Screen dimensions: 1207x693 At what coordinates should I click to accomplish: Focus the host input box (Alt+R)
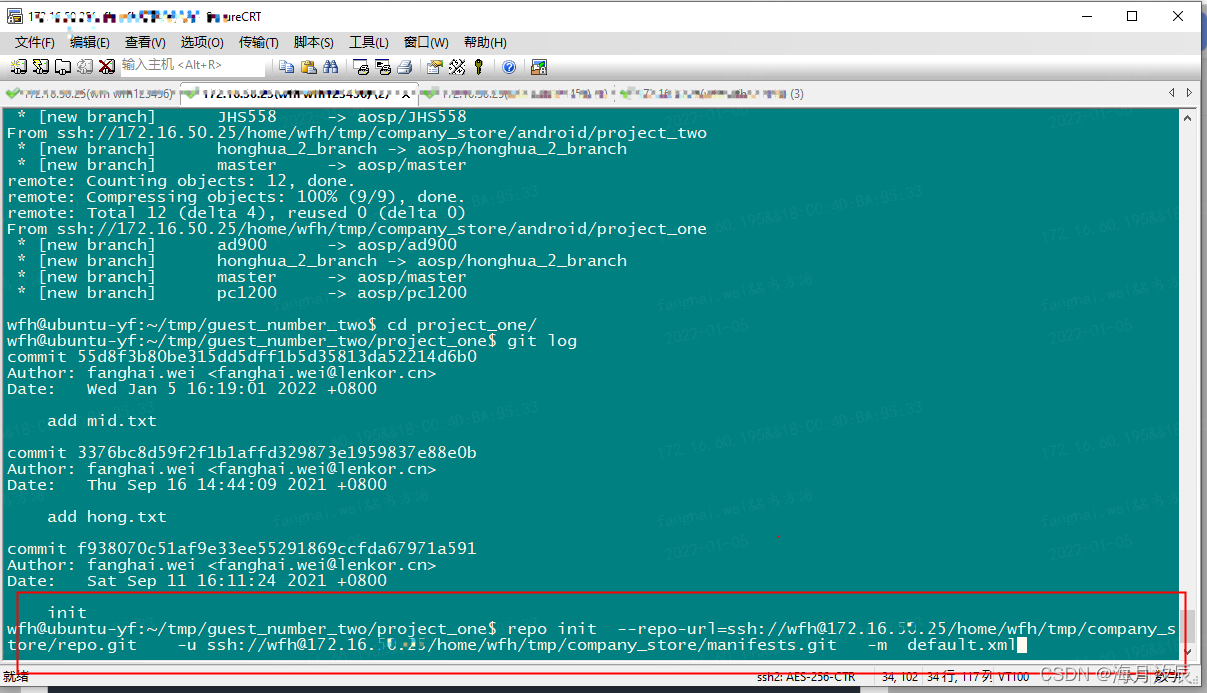[193, 66]
